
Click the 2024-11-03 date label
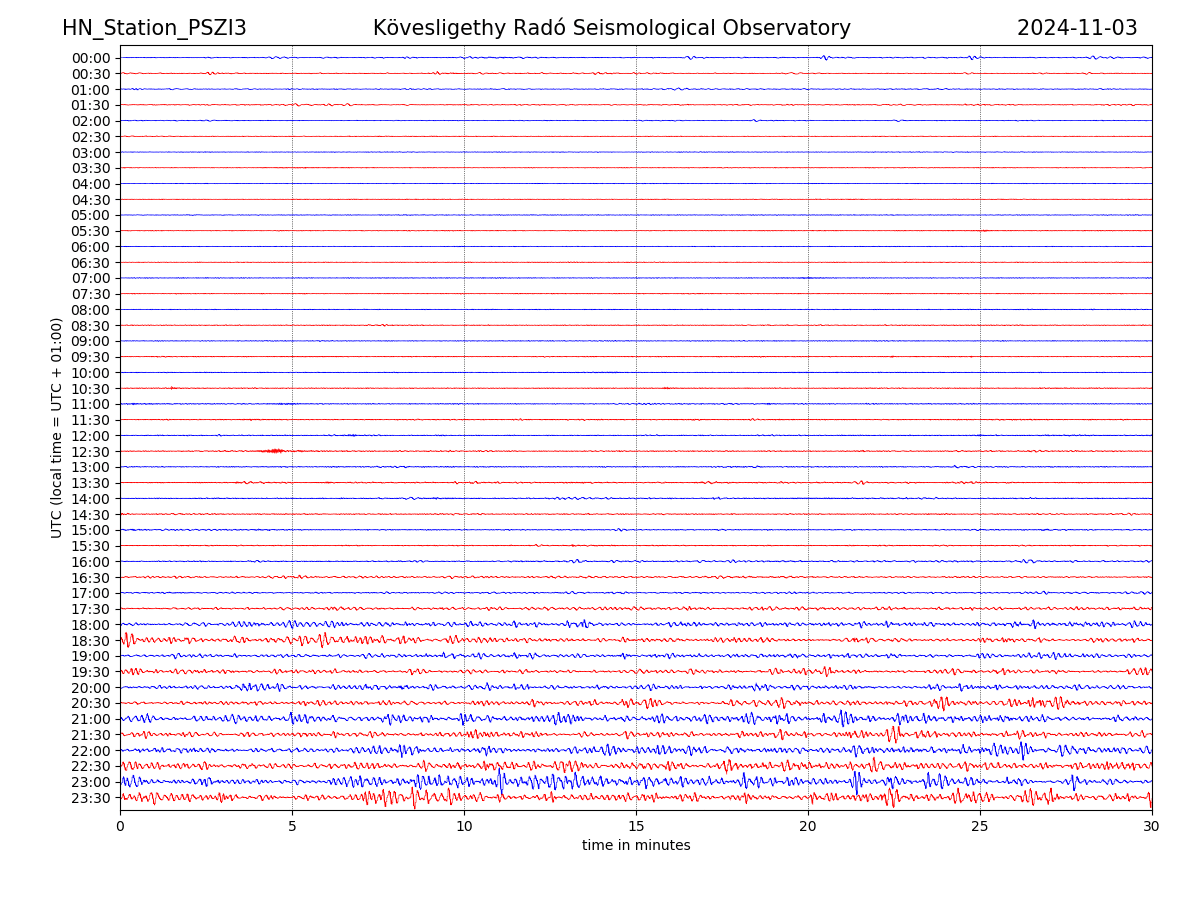[1077, 29]
